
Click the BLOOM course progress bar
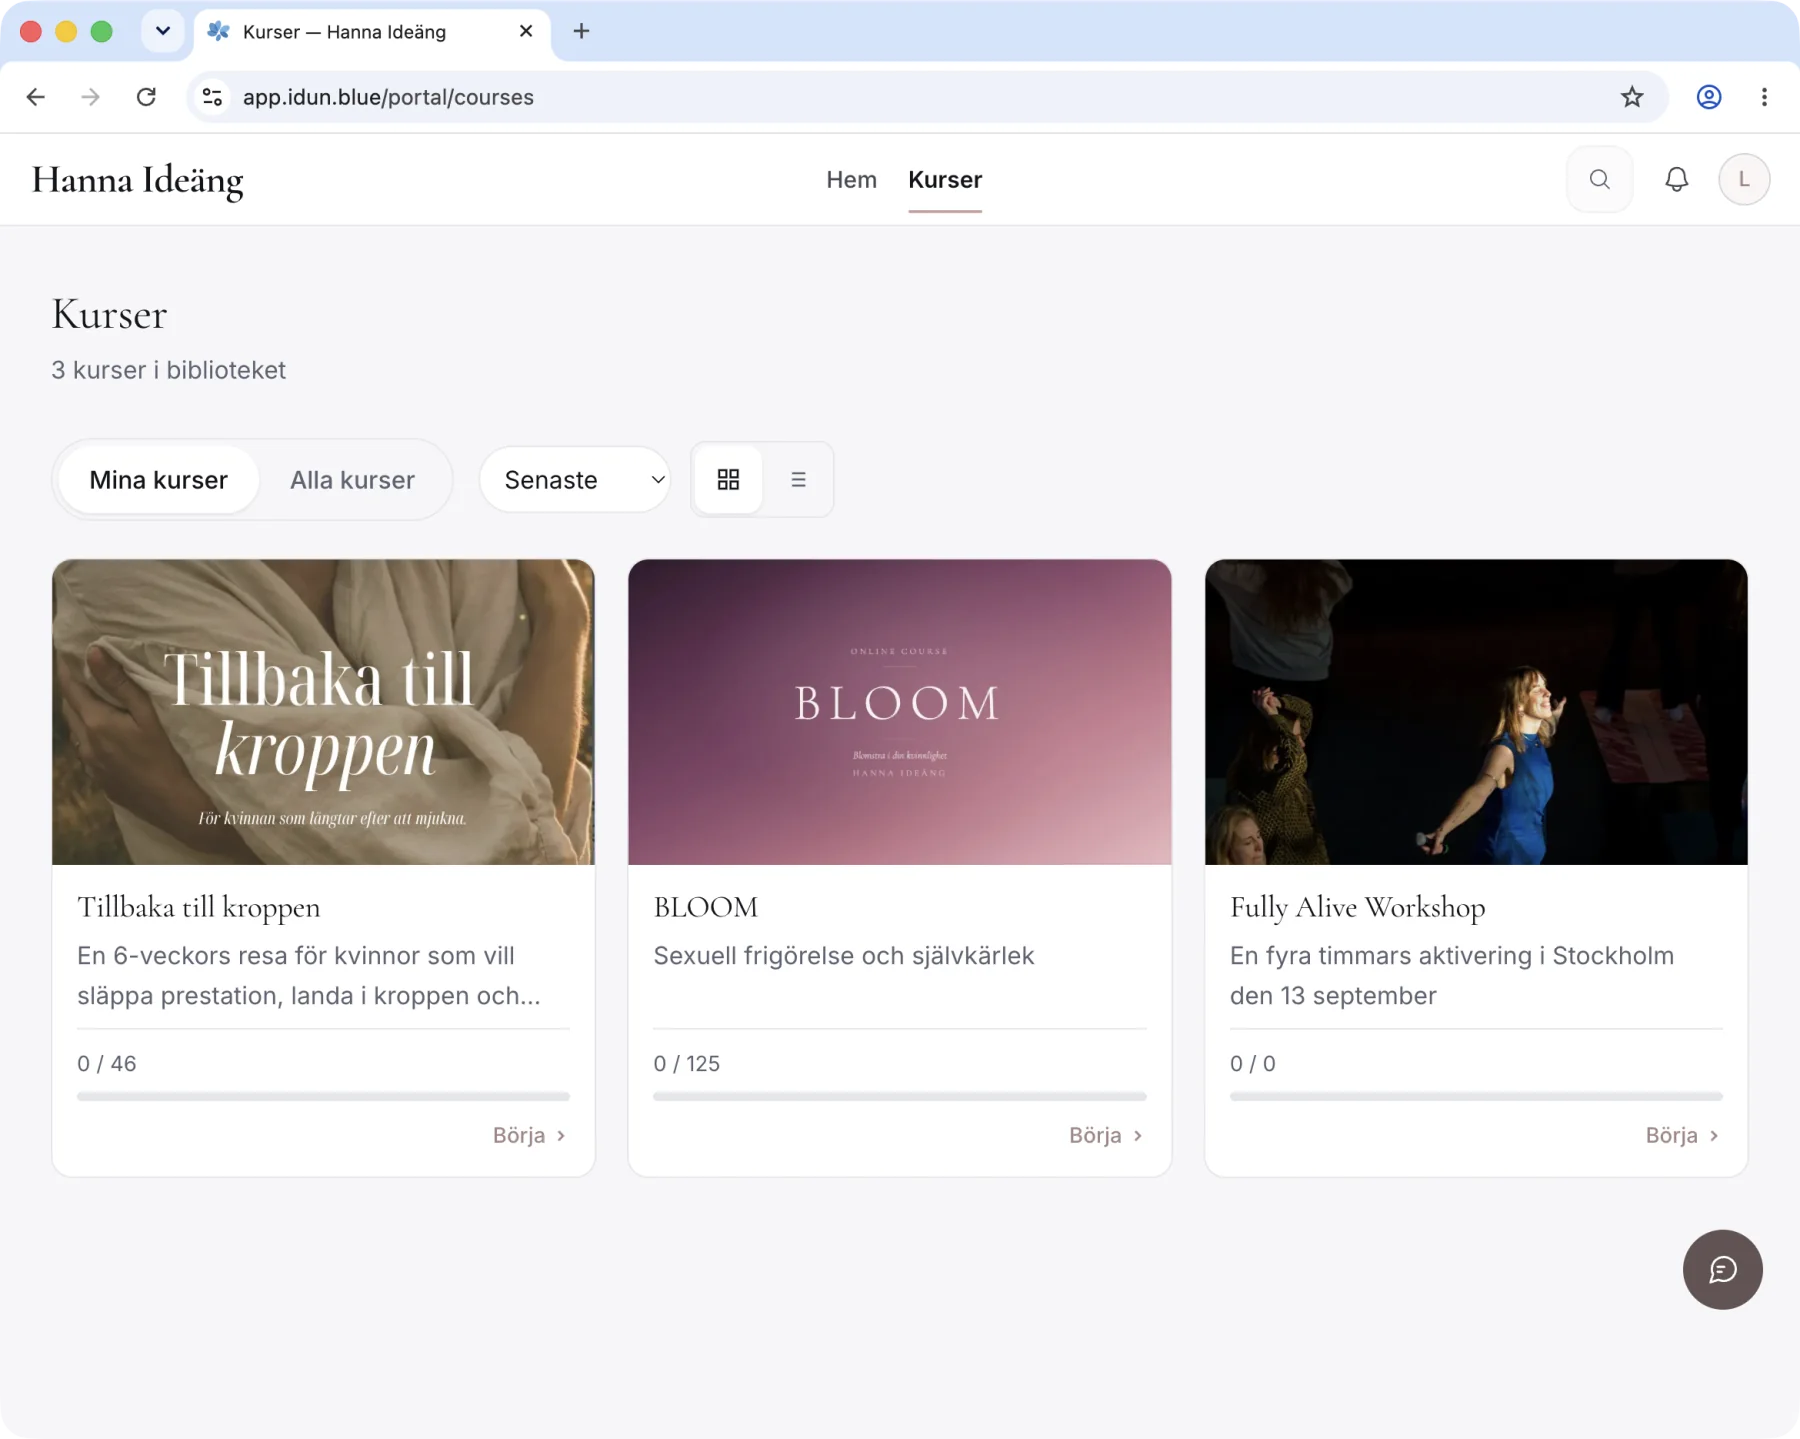899,1096
